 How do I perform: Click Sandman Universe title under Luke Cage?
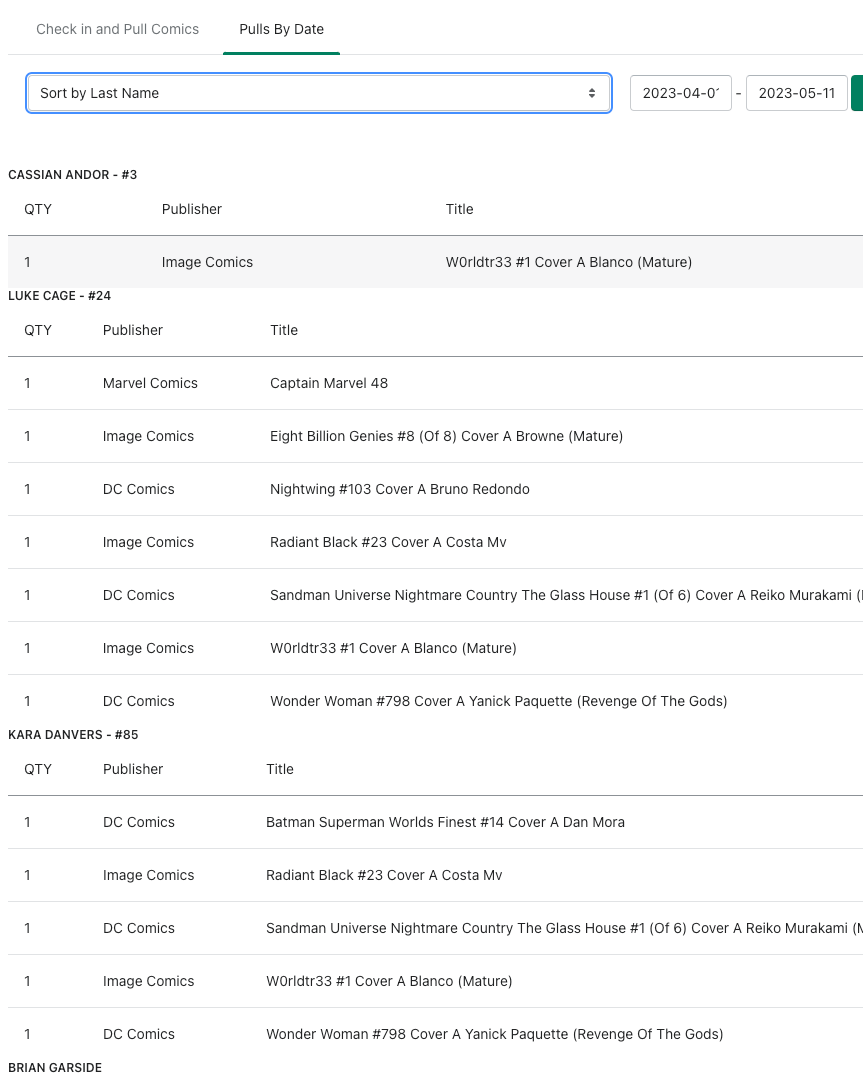pos(566,595)
